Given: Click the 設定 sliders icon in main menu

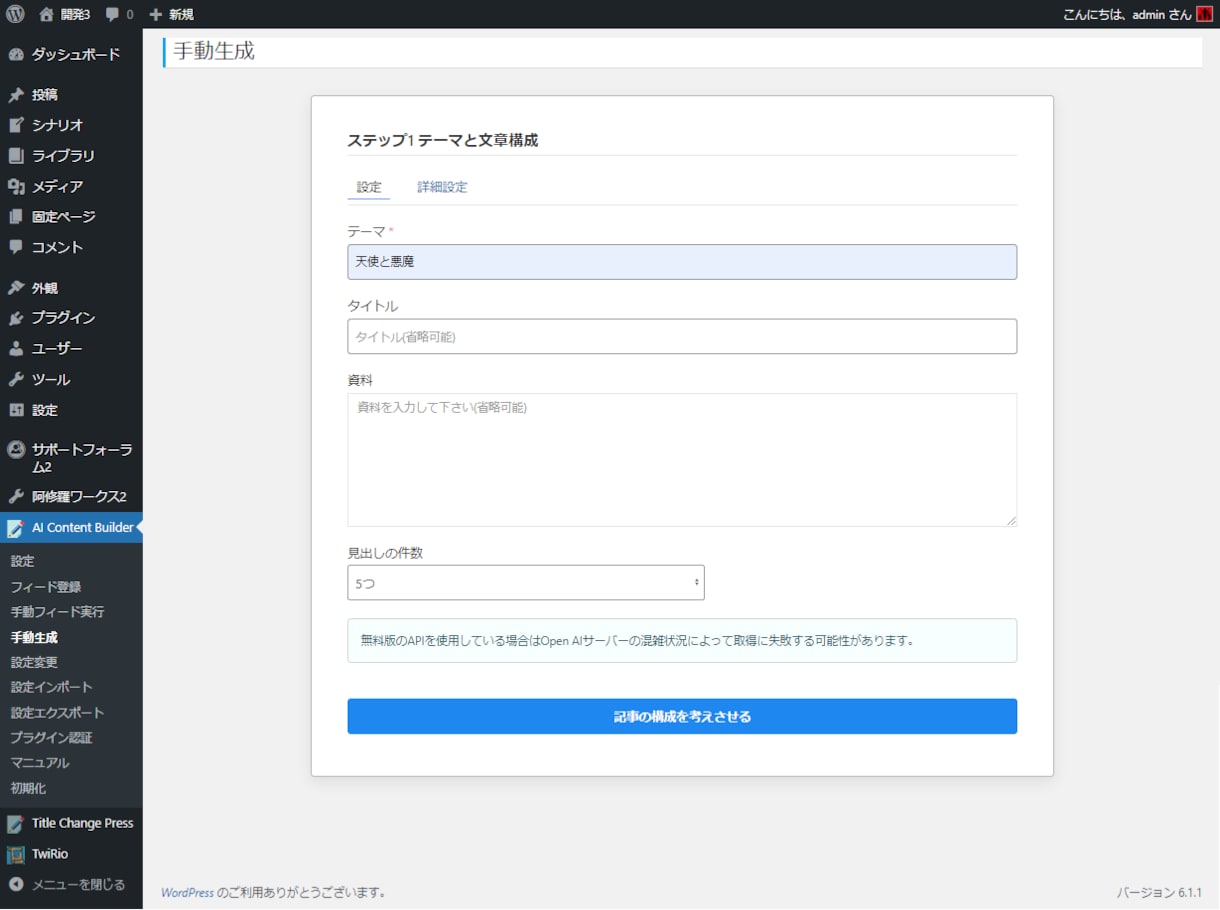Looking at the screenshot, I should [15, 410].
